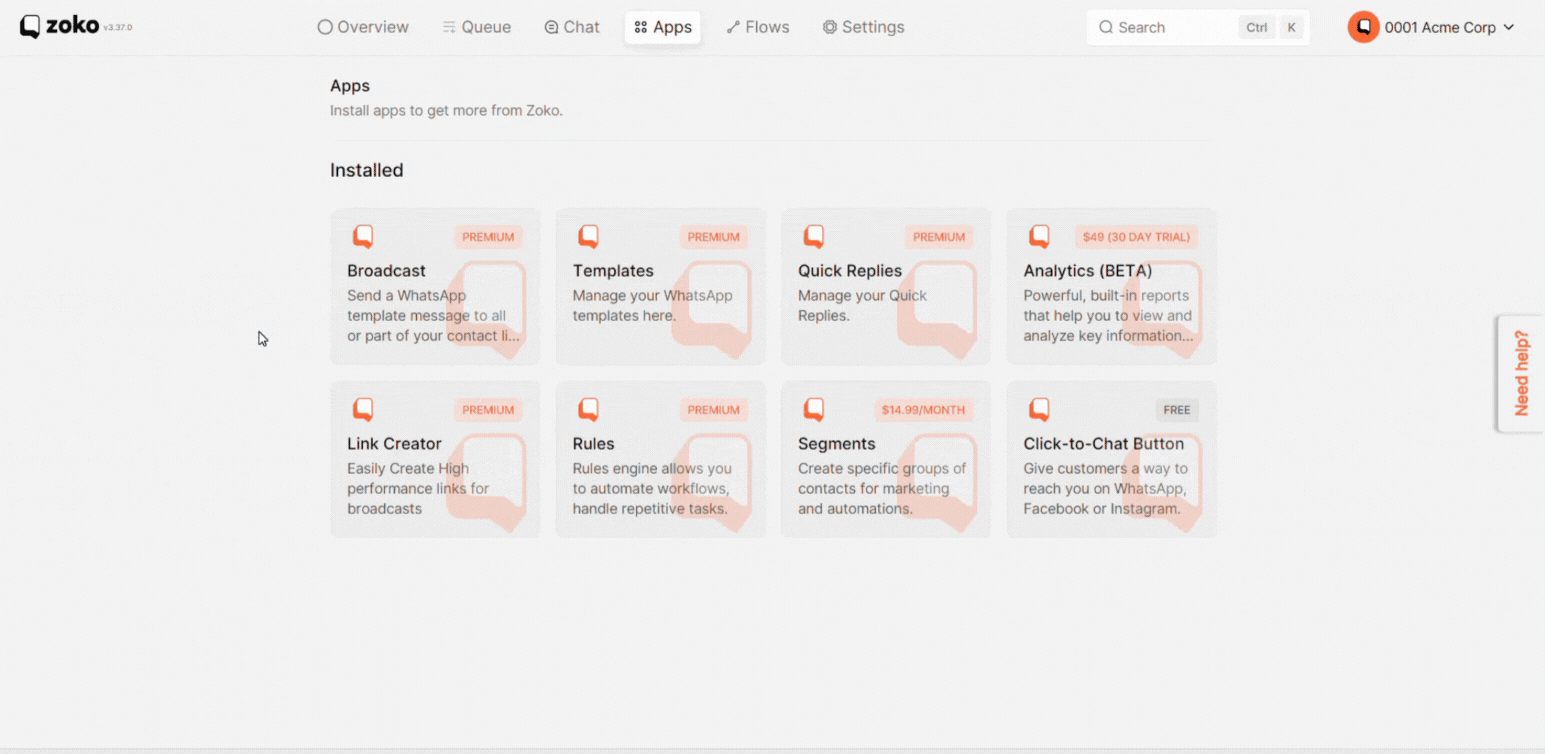Click the Acme Corp account avatar
Screen dimensions: 1545x754
(x=1363, y=27)
